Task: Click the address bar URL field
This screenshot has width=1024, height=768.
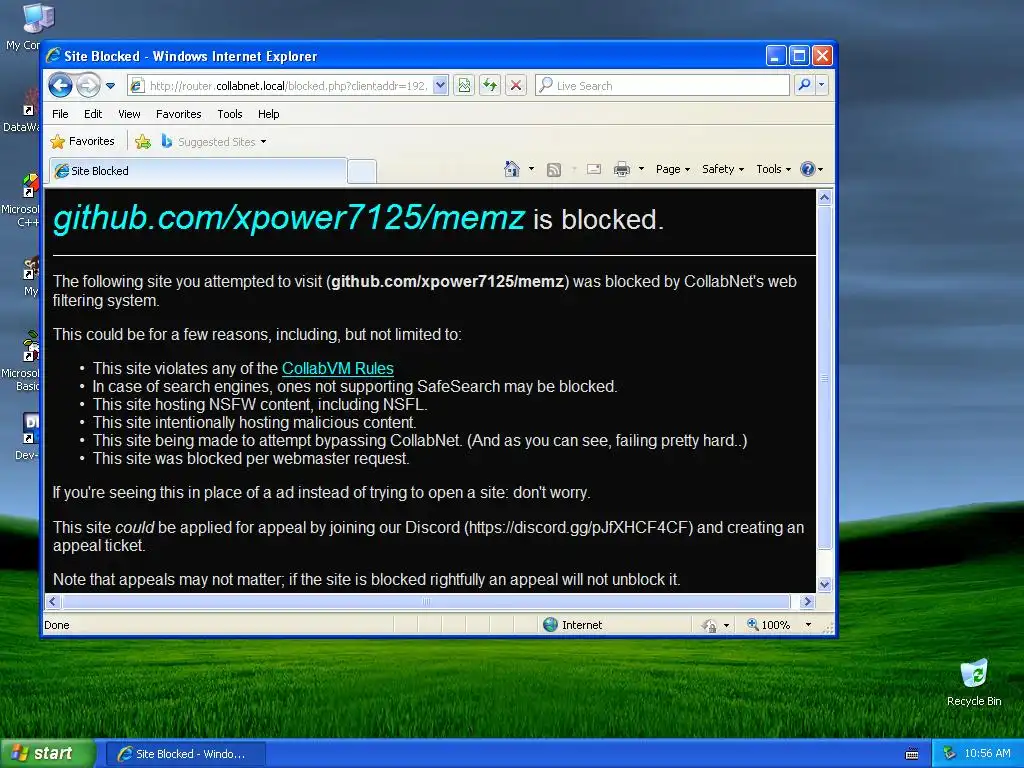Action: pos(281,86)
